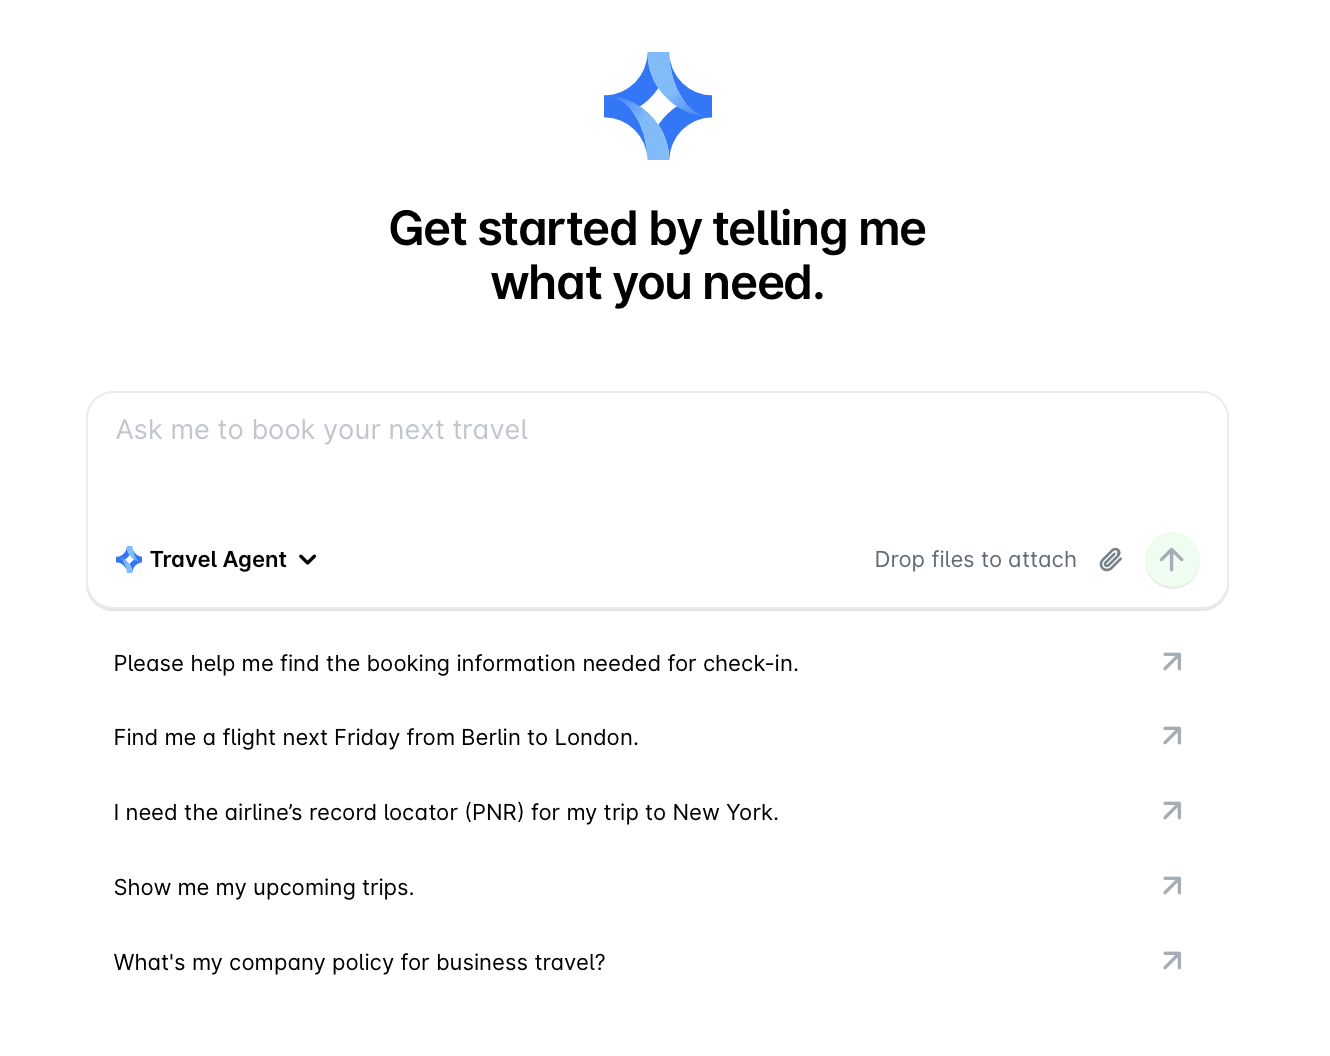Click the green circular send button
Image resolution: width=1330 pixels, height=1056 pixels.
tap(1172, 560)
